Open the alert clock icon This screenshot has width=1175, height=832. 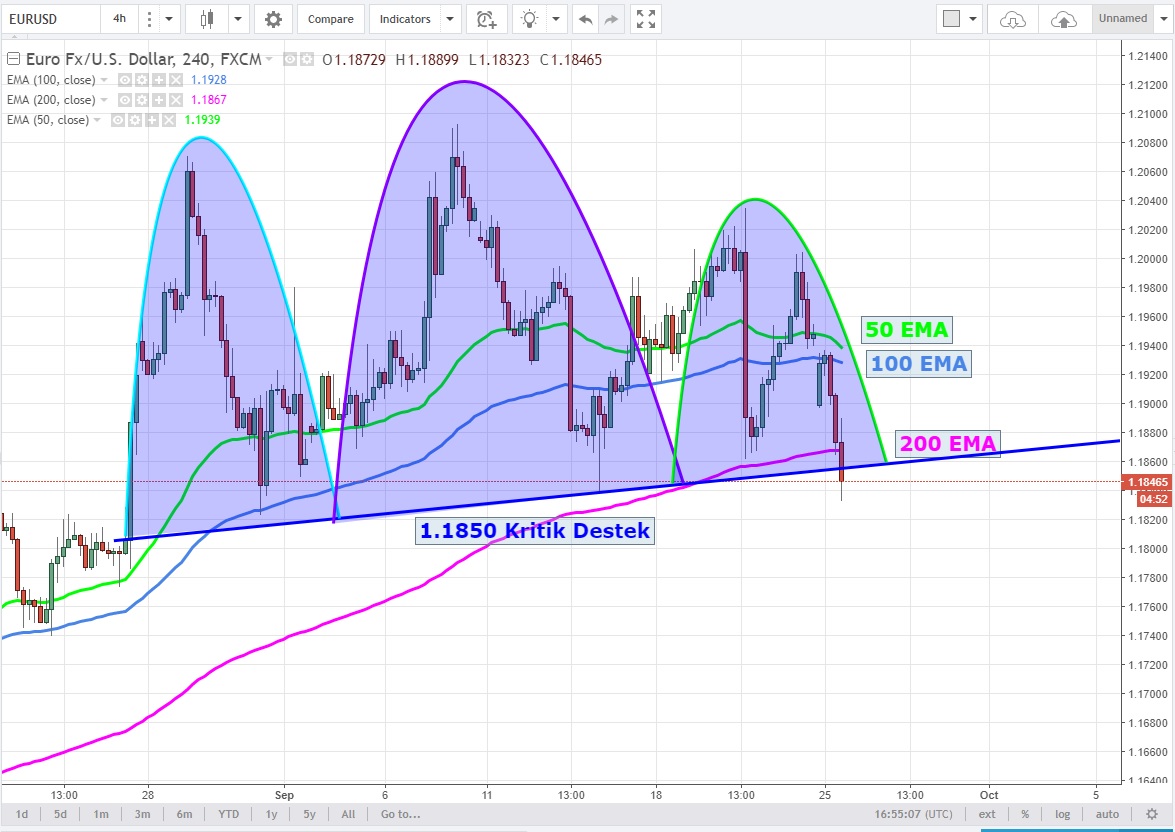click(486, 19)
